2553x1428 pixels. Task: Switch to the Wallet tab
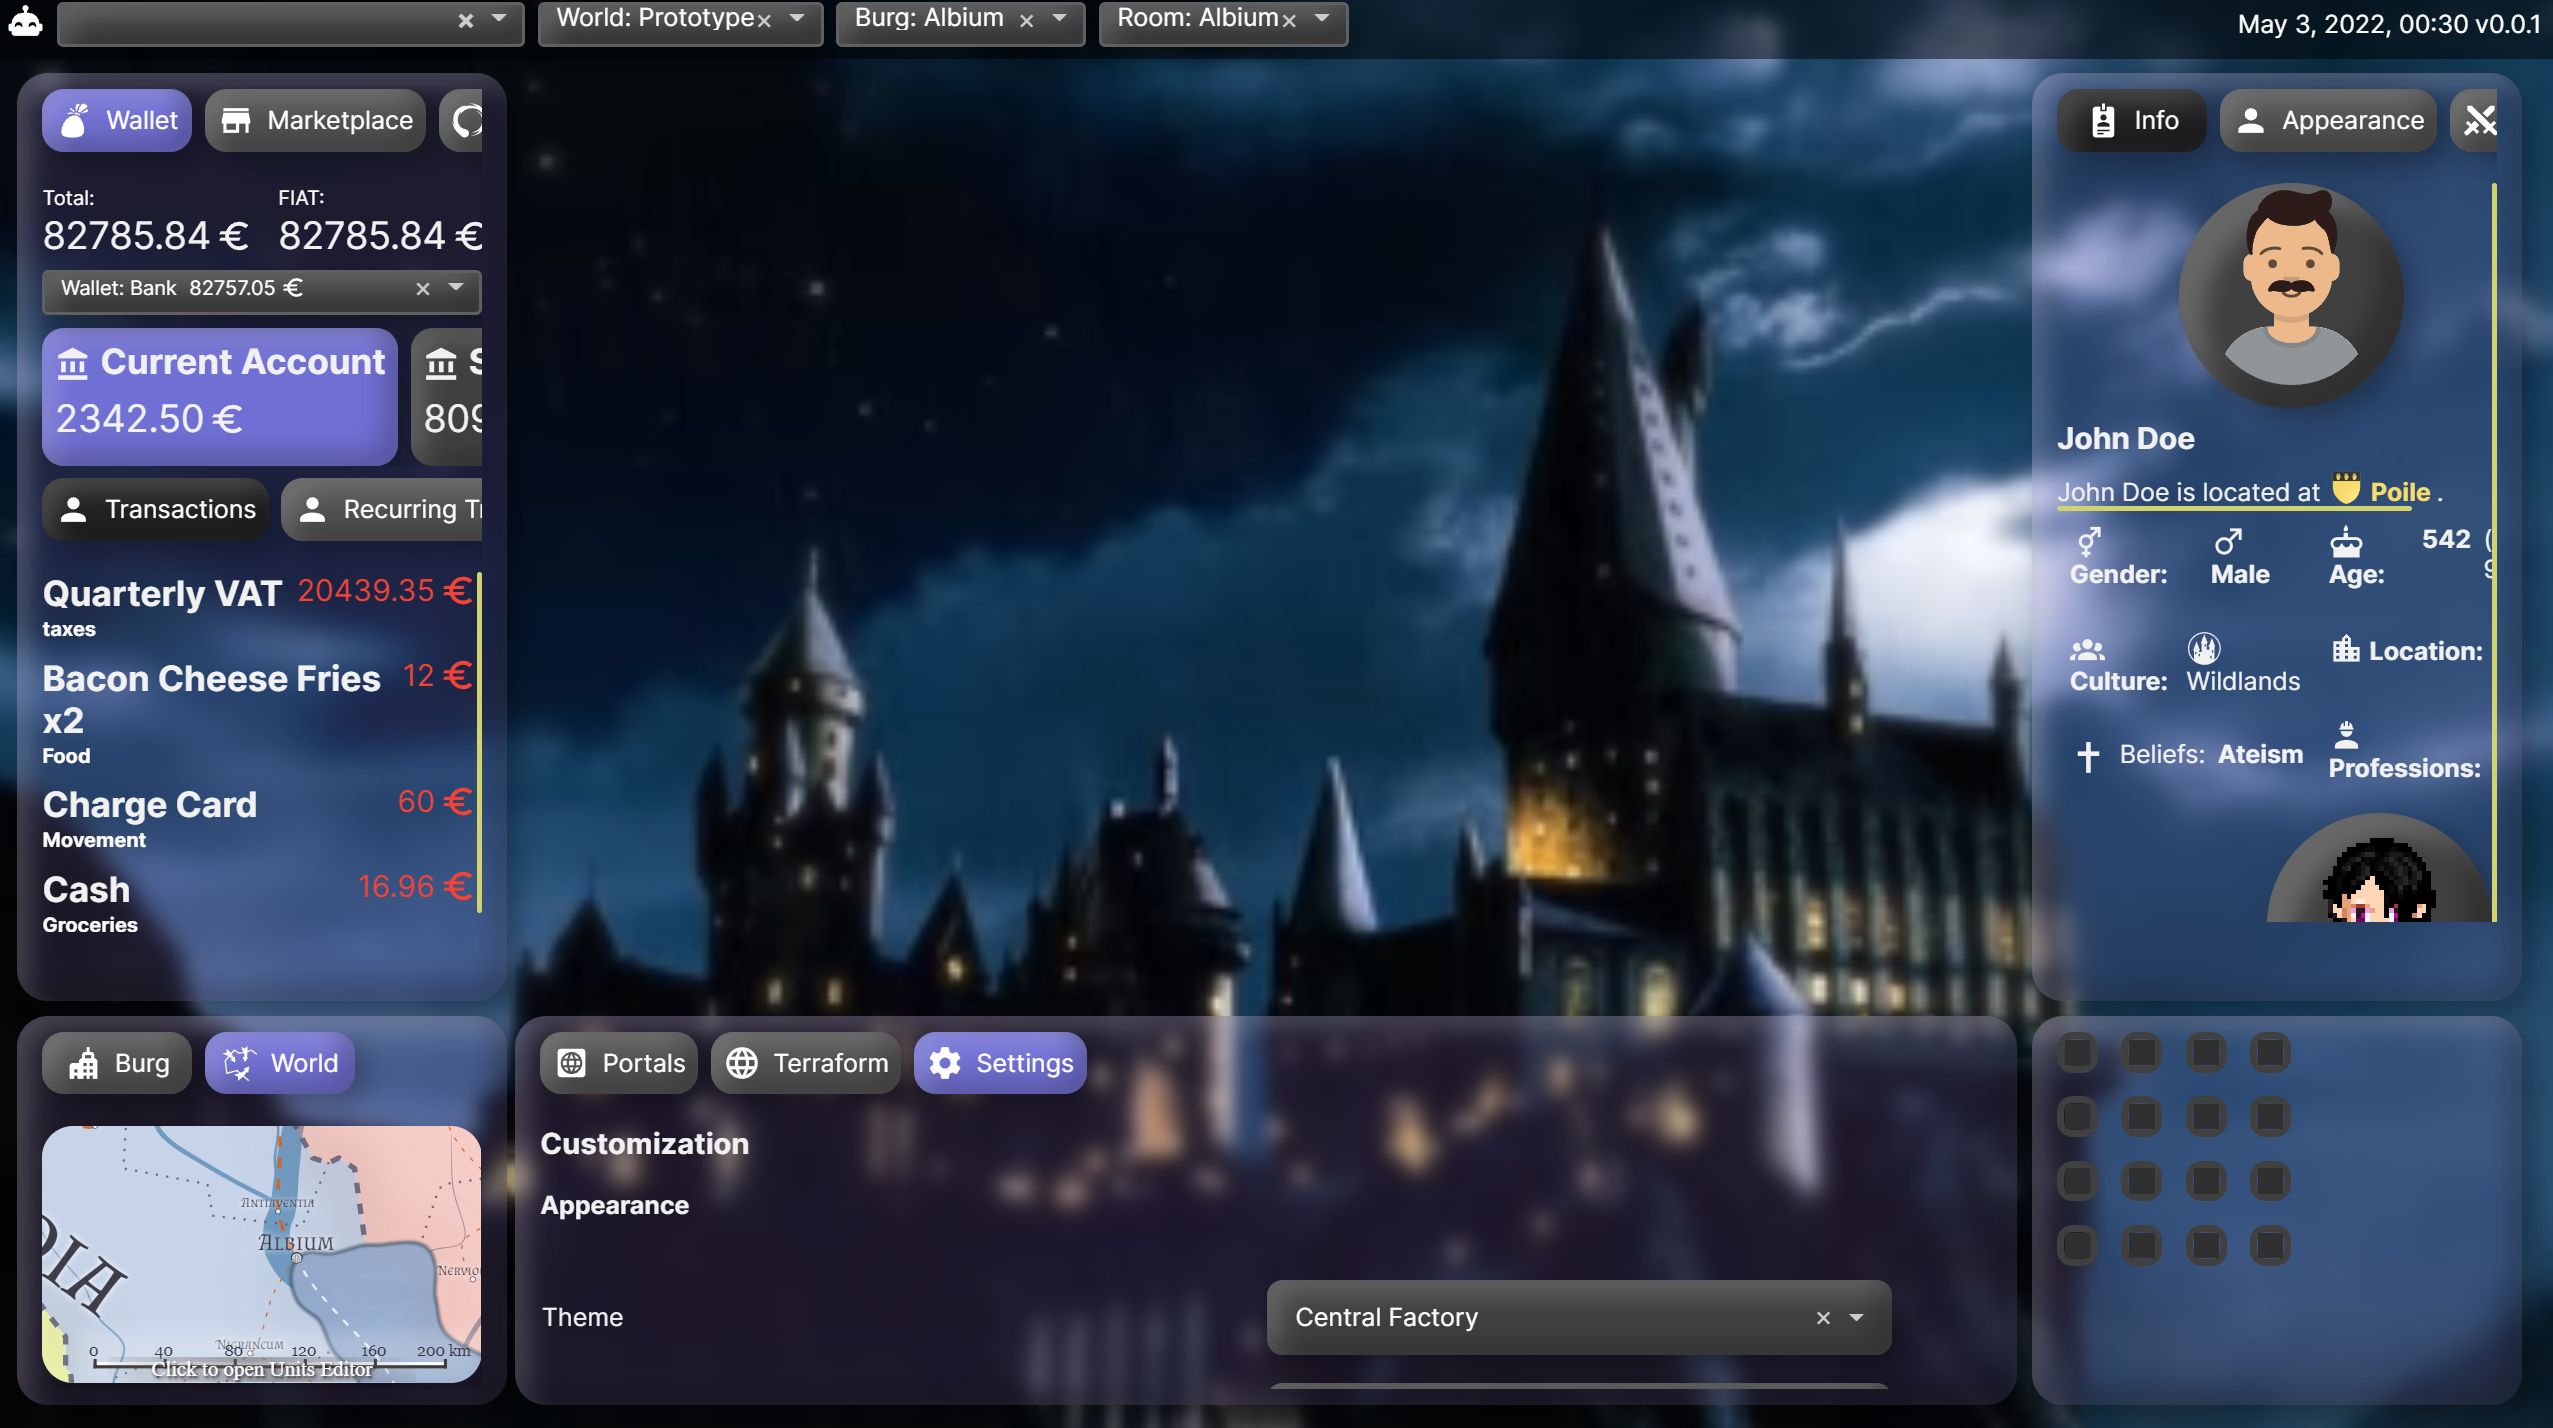(x=117, y=121)
